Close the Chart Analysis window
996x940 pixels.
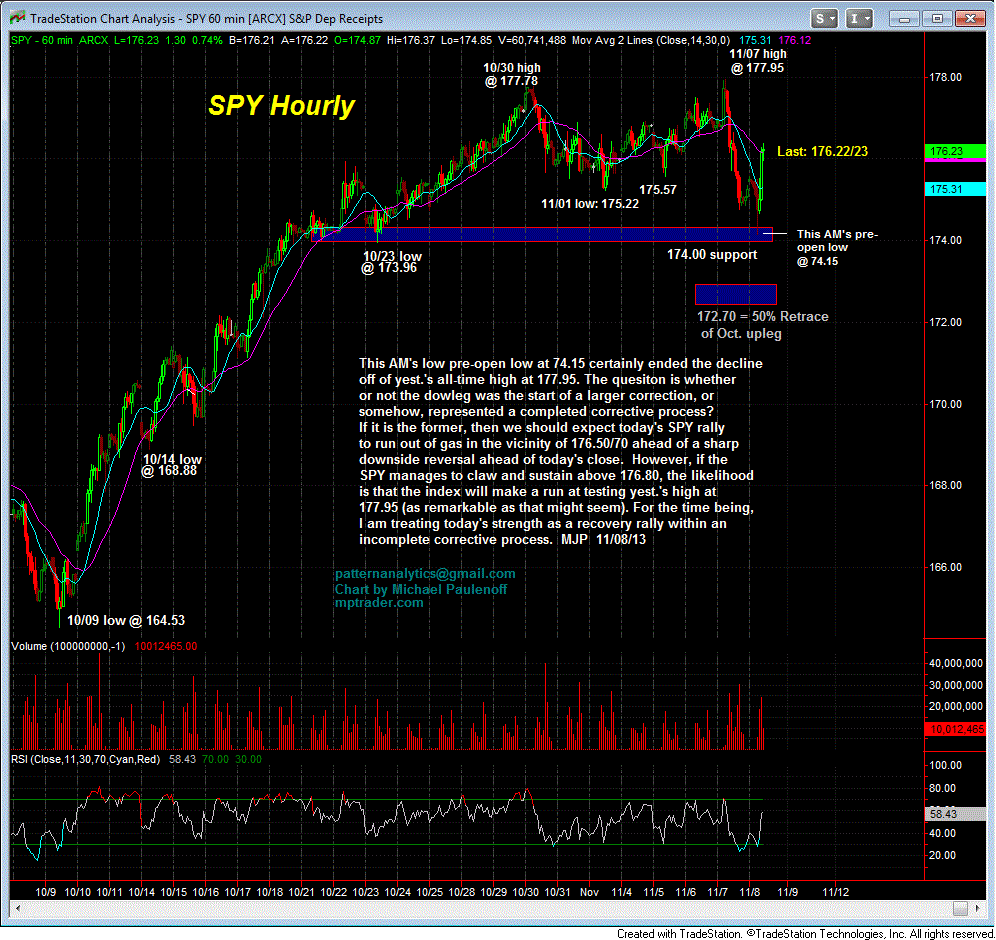click(970, 18)
